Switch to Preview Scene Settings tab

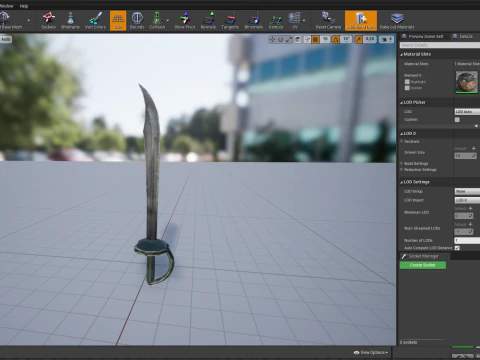click(x=423, y=36)
